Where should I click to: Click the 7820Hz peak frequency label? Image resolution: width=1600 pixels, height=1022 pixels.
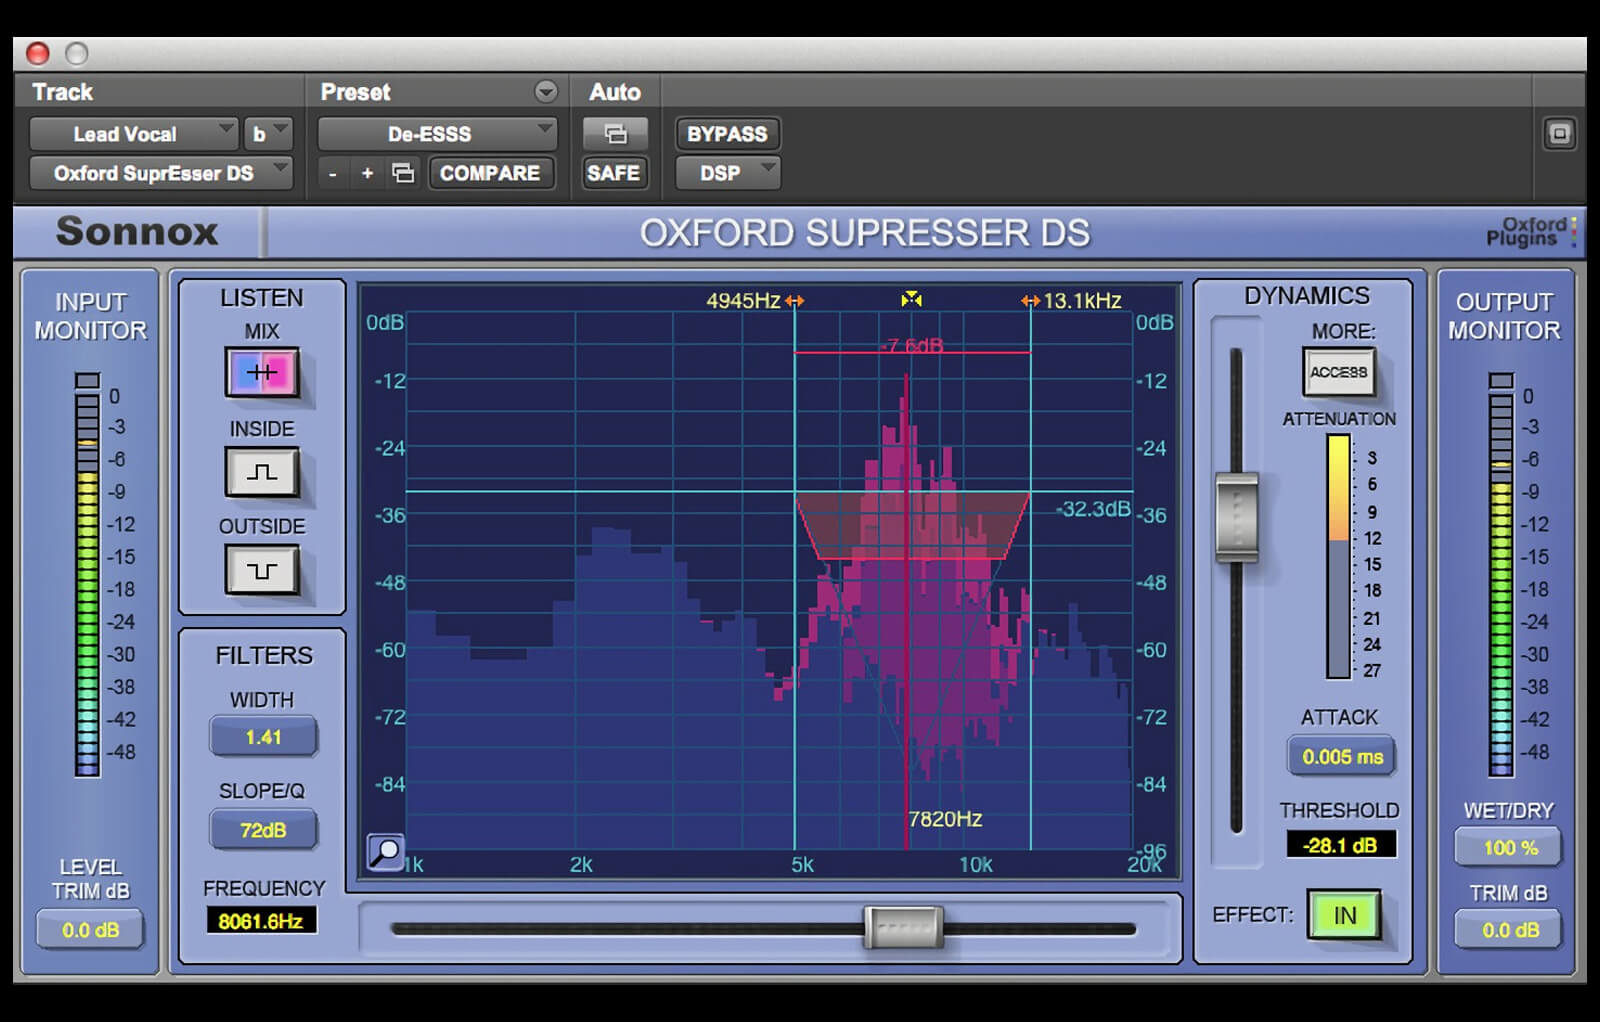click(945, 819)
